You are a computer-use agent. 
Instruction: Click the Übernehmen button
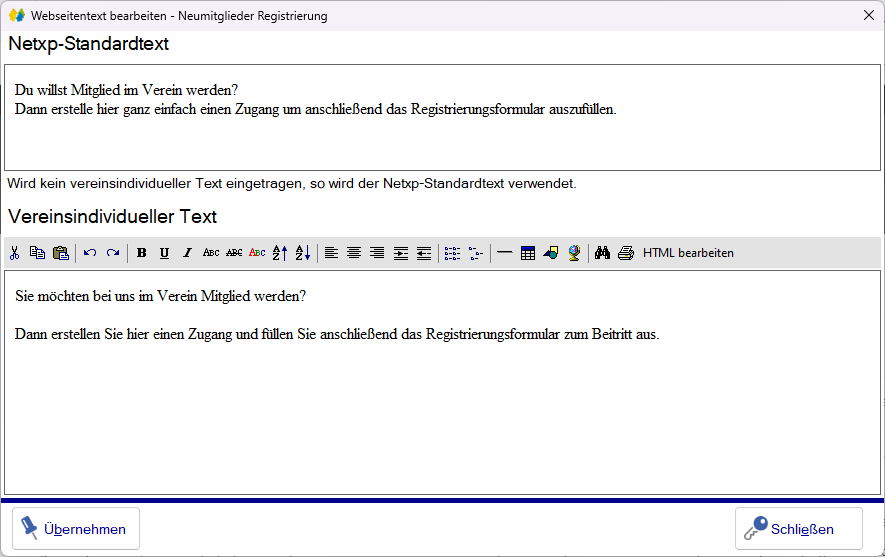[76, 529]
